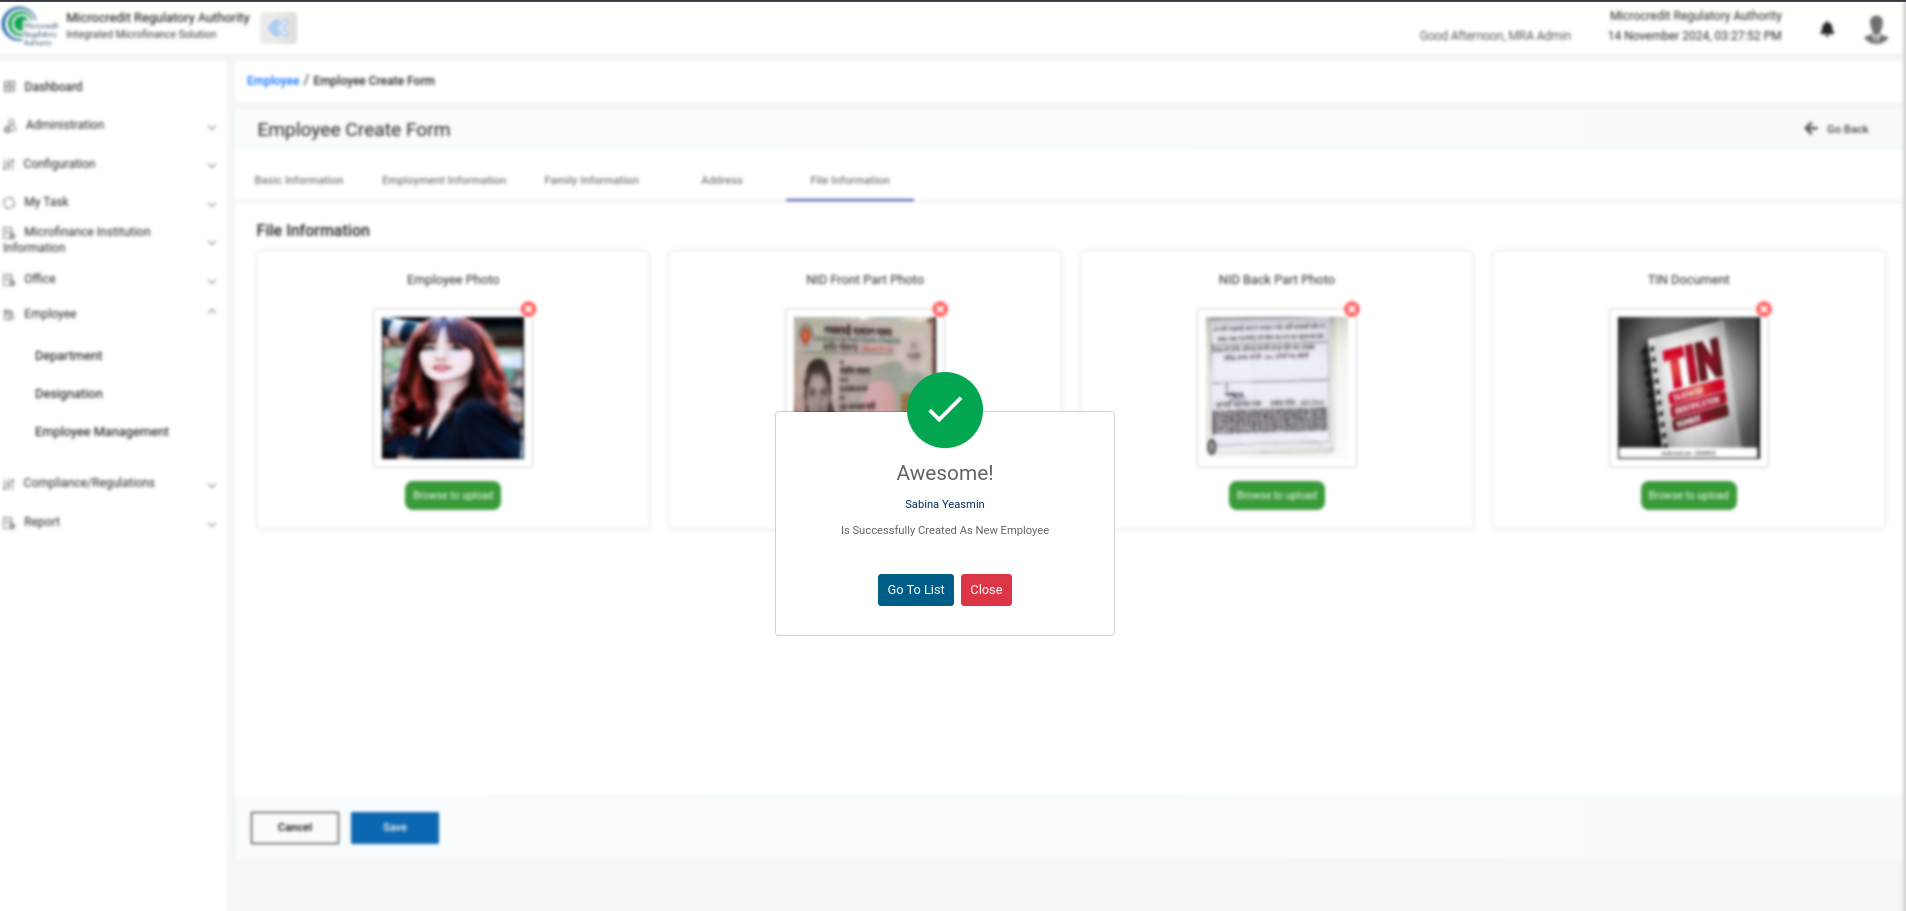The image size is (1906, 911).
Task: Click the Employee sidebar icon
Action: pos(9,314)
